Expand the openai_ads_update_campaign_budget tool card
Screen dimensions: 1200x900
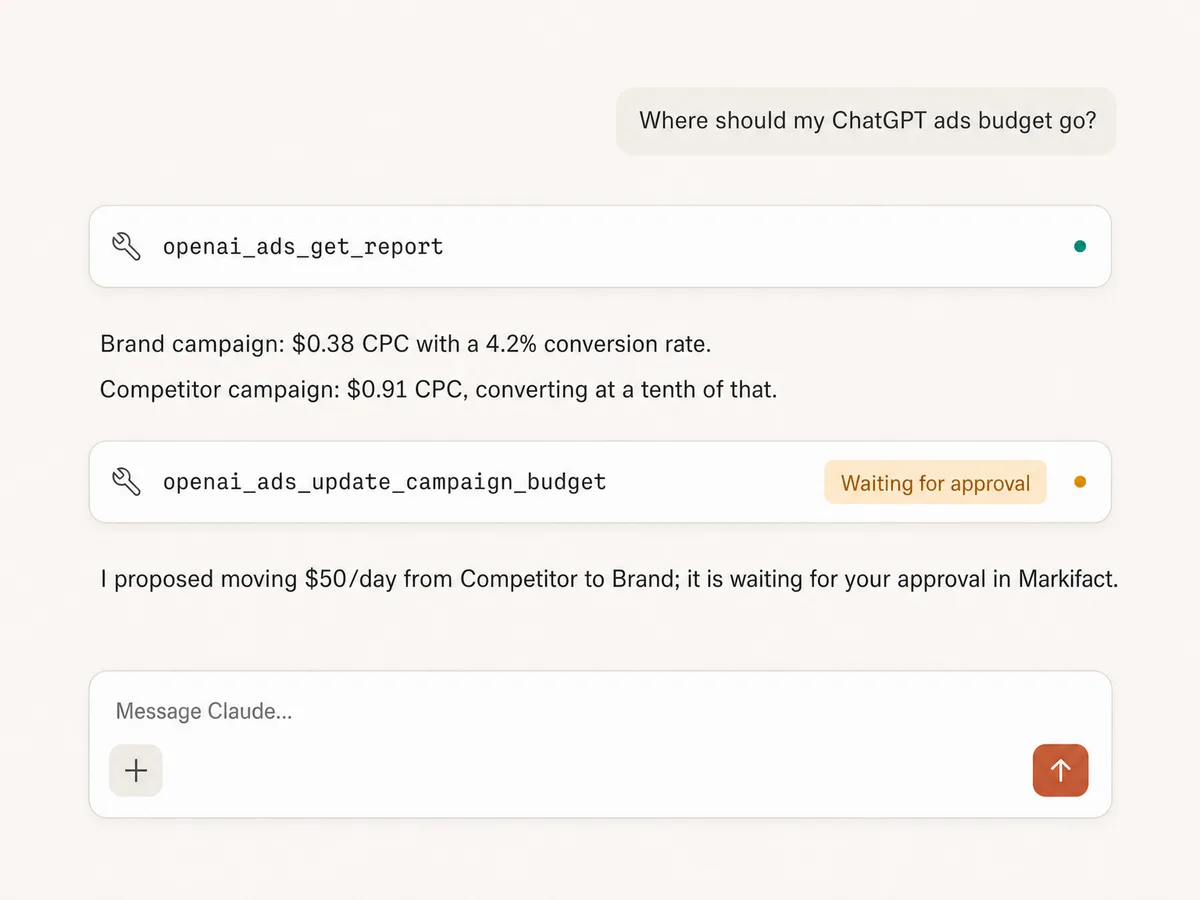[600, 482]
